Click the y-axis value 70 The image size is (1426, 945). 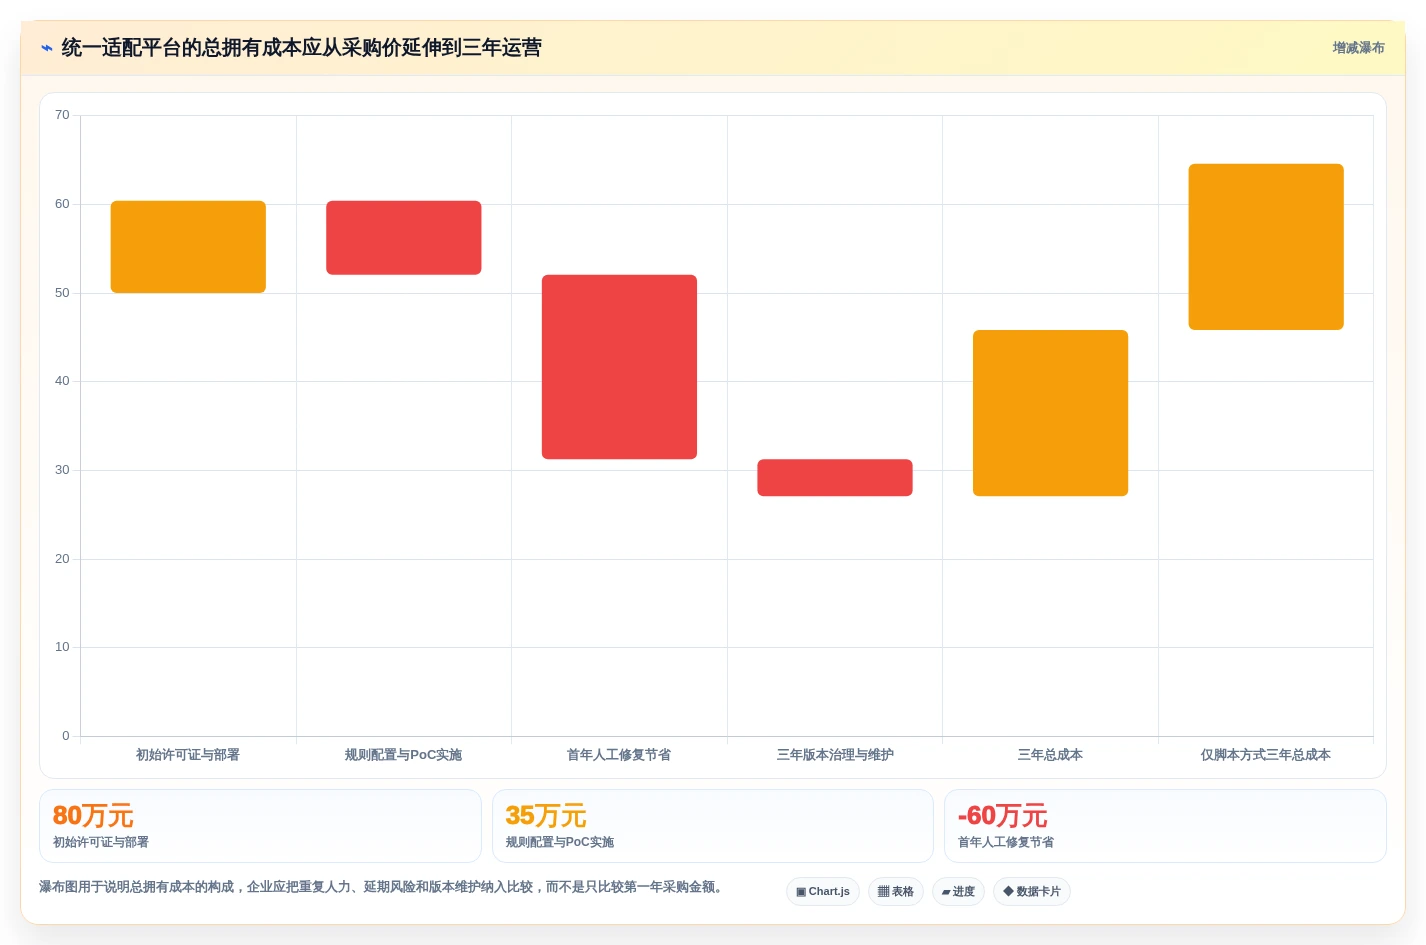point(62,115)
